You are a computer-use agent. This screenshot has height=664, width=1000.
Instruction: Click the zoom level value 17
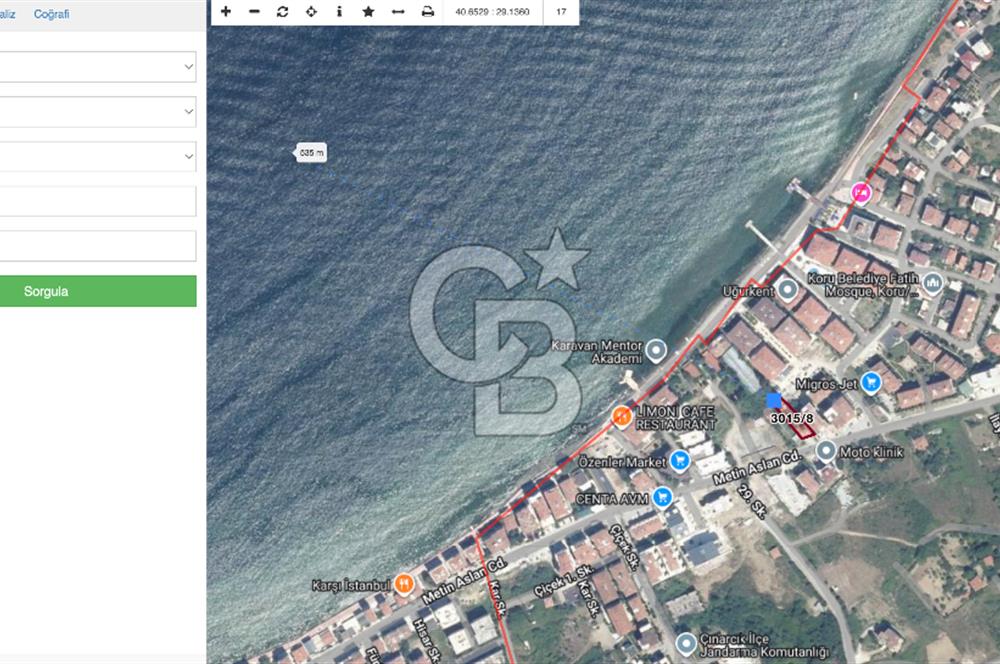[561, 11]
